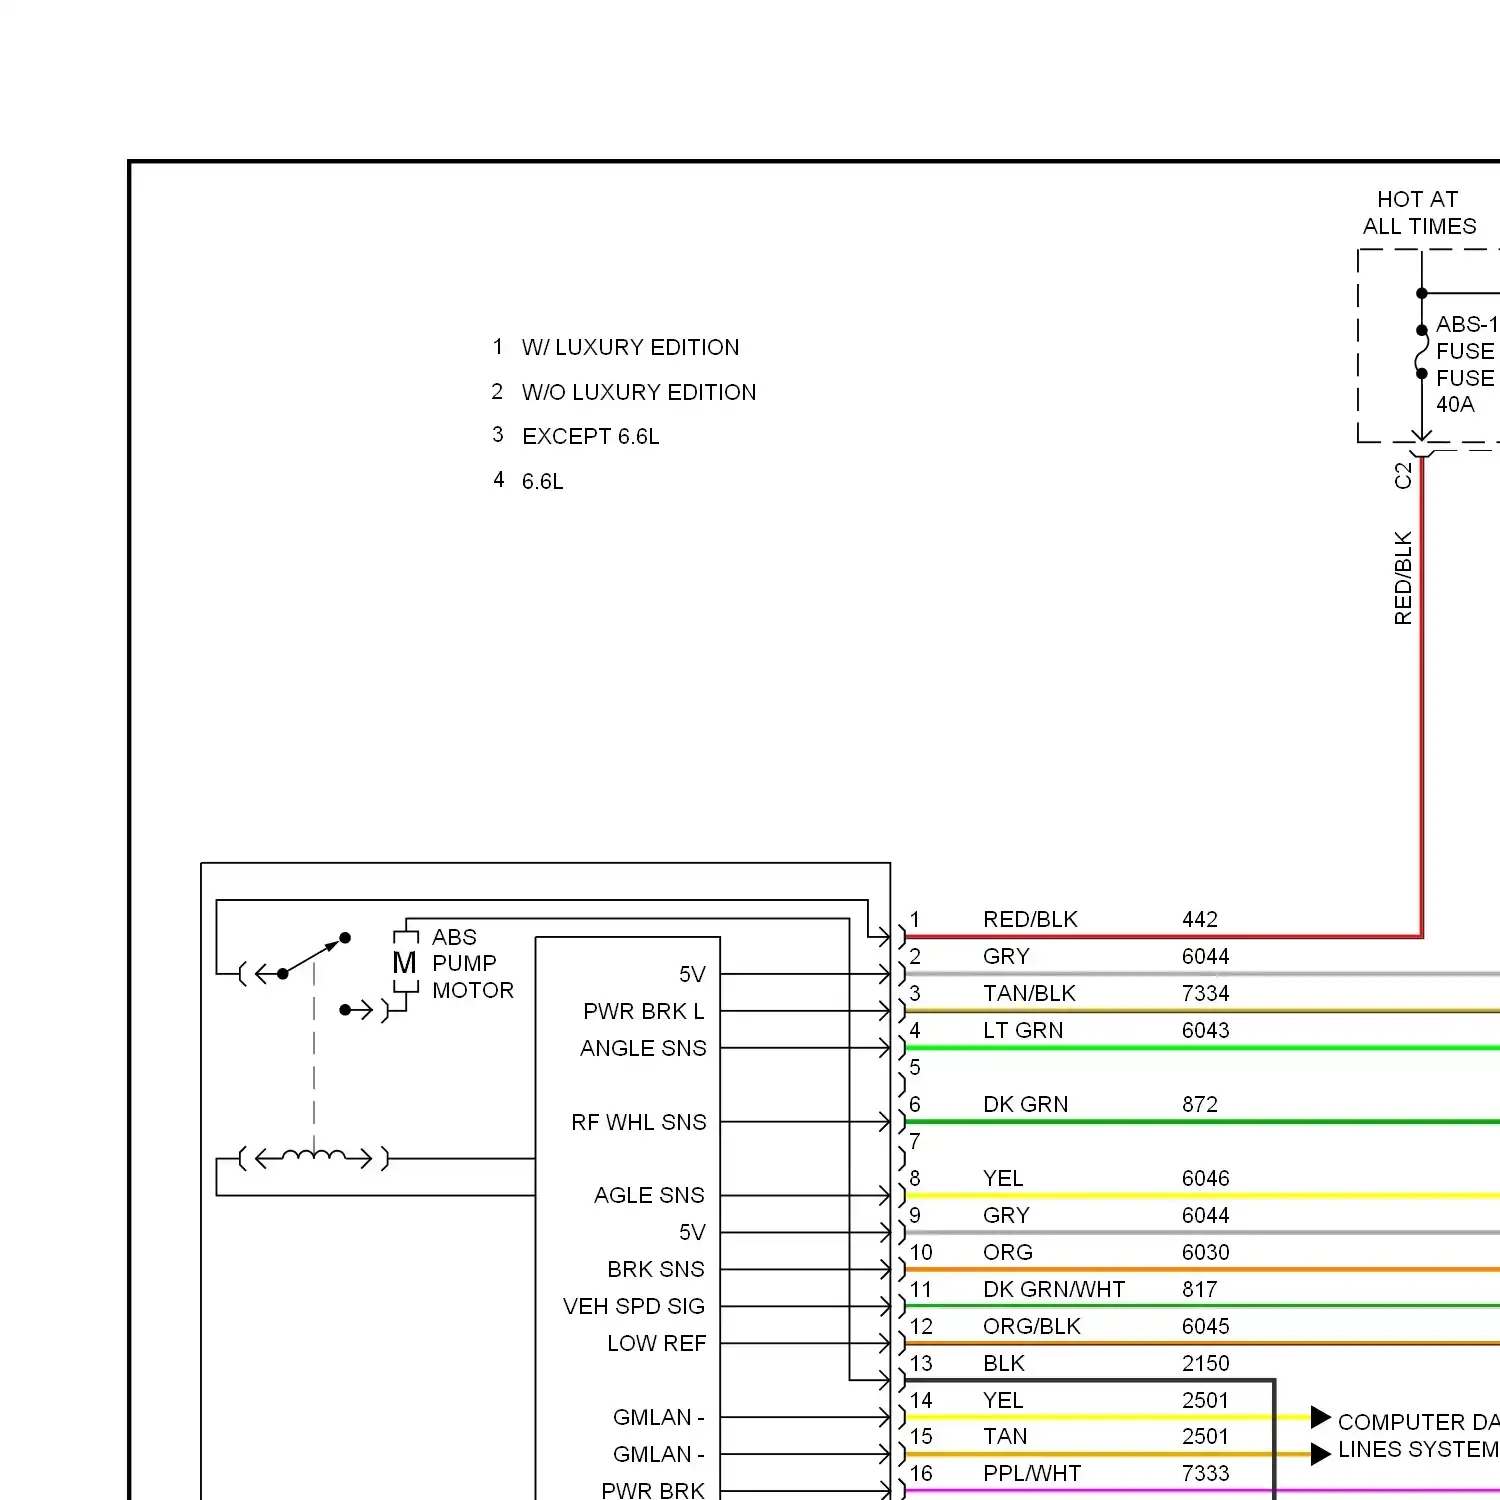This screenshot has height=1500, width=1500.
Task: Click the 'W/O LUXURY EDITION' legend note
Action: tap(638, 392)
